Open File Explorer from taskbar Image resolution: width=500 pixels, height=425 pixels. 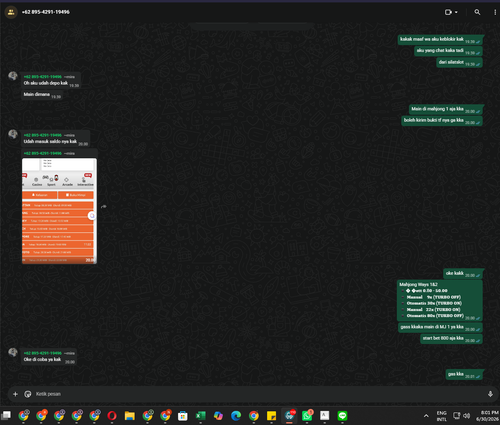click(x=130, y=416)
